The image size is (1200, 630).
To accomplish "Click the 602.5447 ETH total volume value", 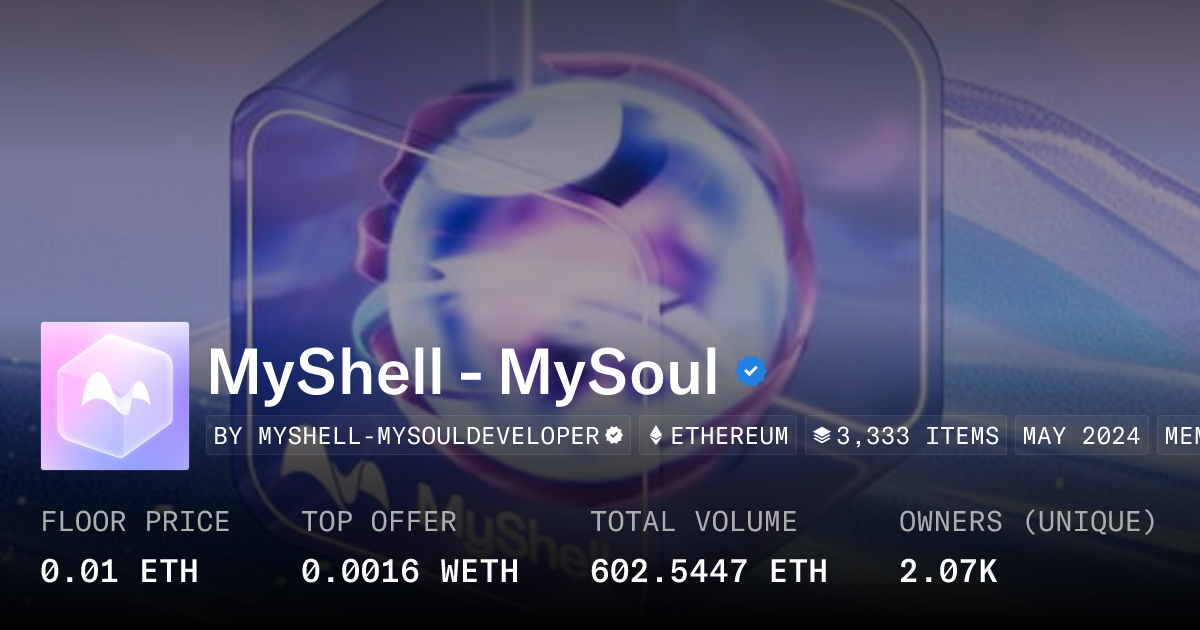I will point(709,571).
